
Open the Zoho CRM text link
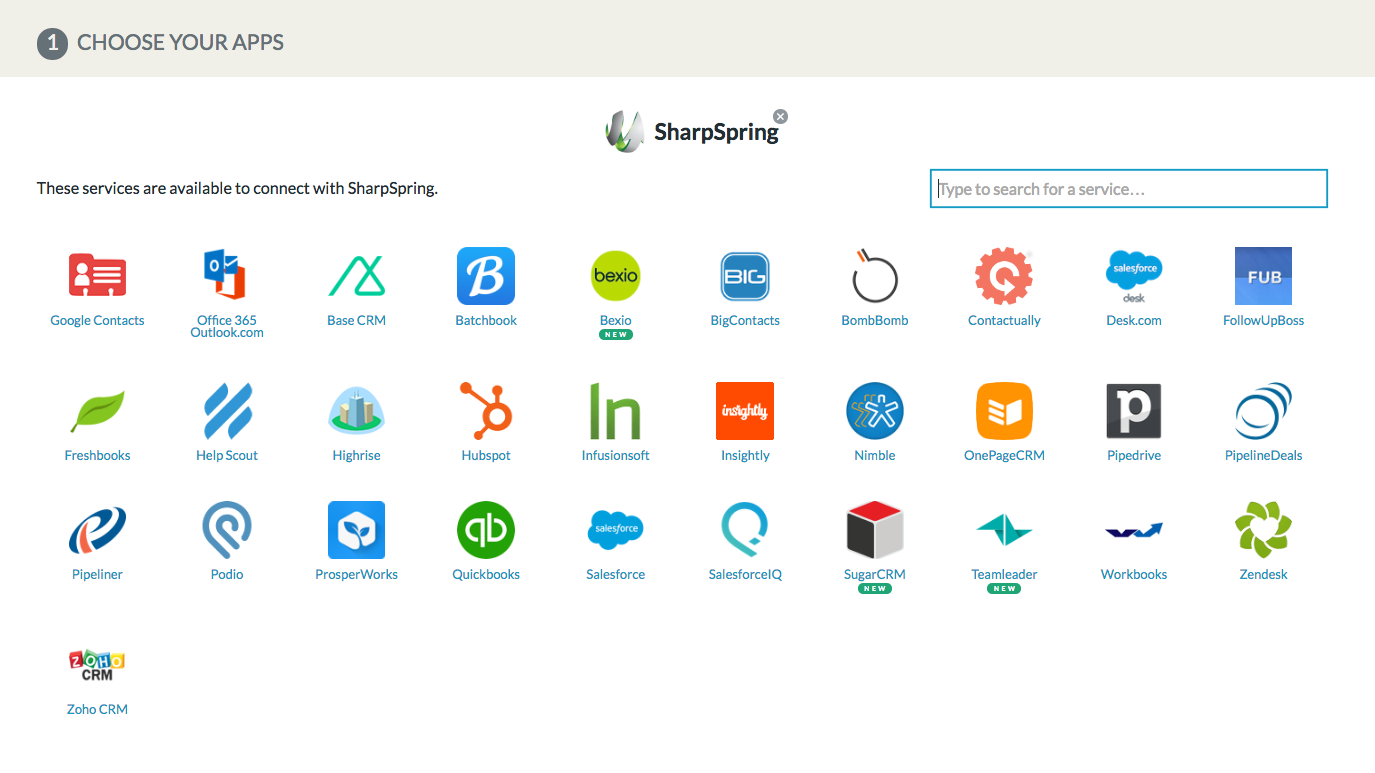pos(97,710)
